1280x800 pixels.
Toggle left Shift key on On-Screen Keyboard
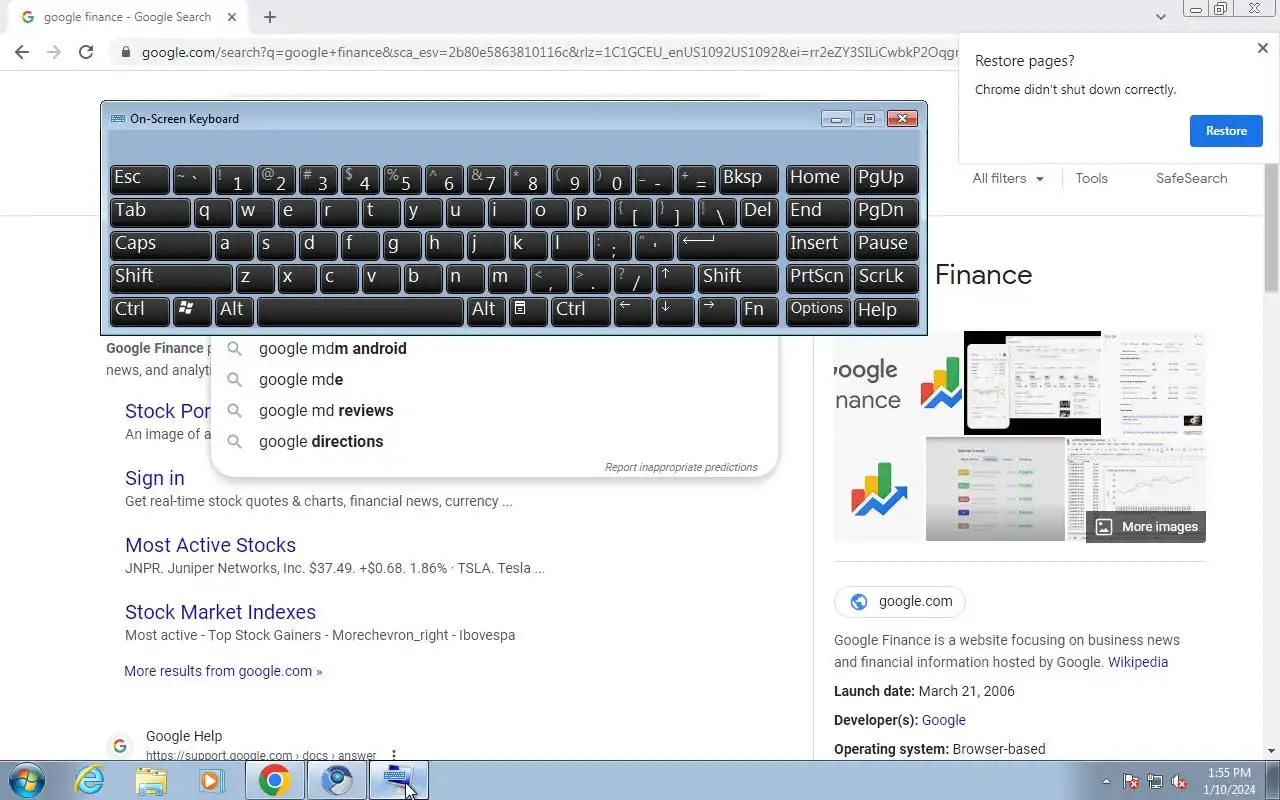click(171, 278)
